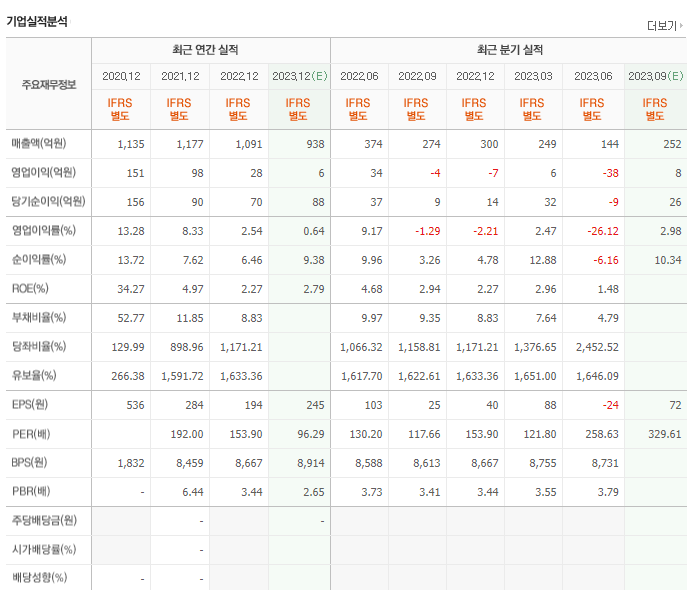The width and height of the screenshot is (692, 590).
Task: Click the 2023.03 quarterly column header
Action: coord(533,76)
